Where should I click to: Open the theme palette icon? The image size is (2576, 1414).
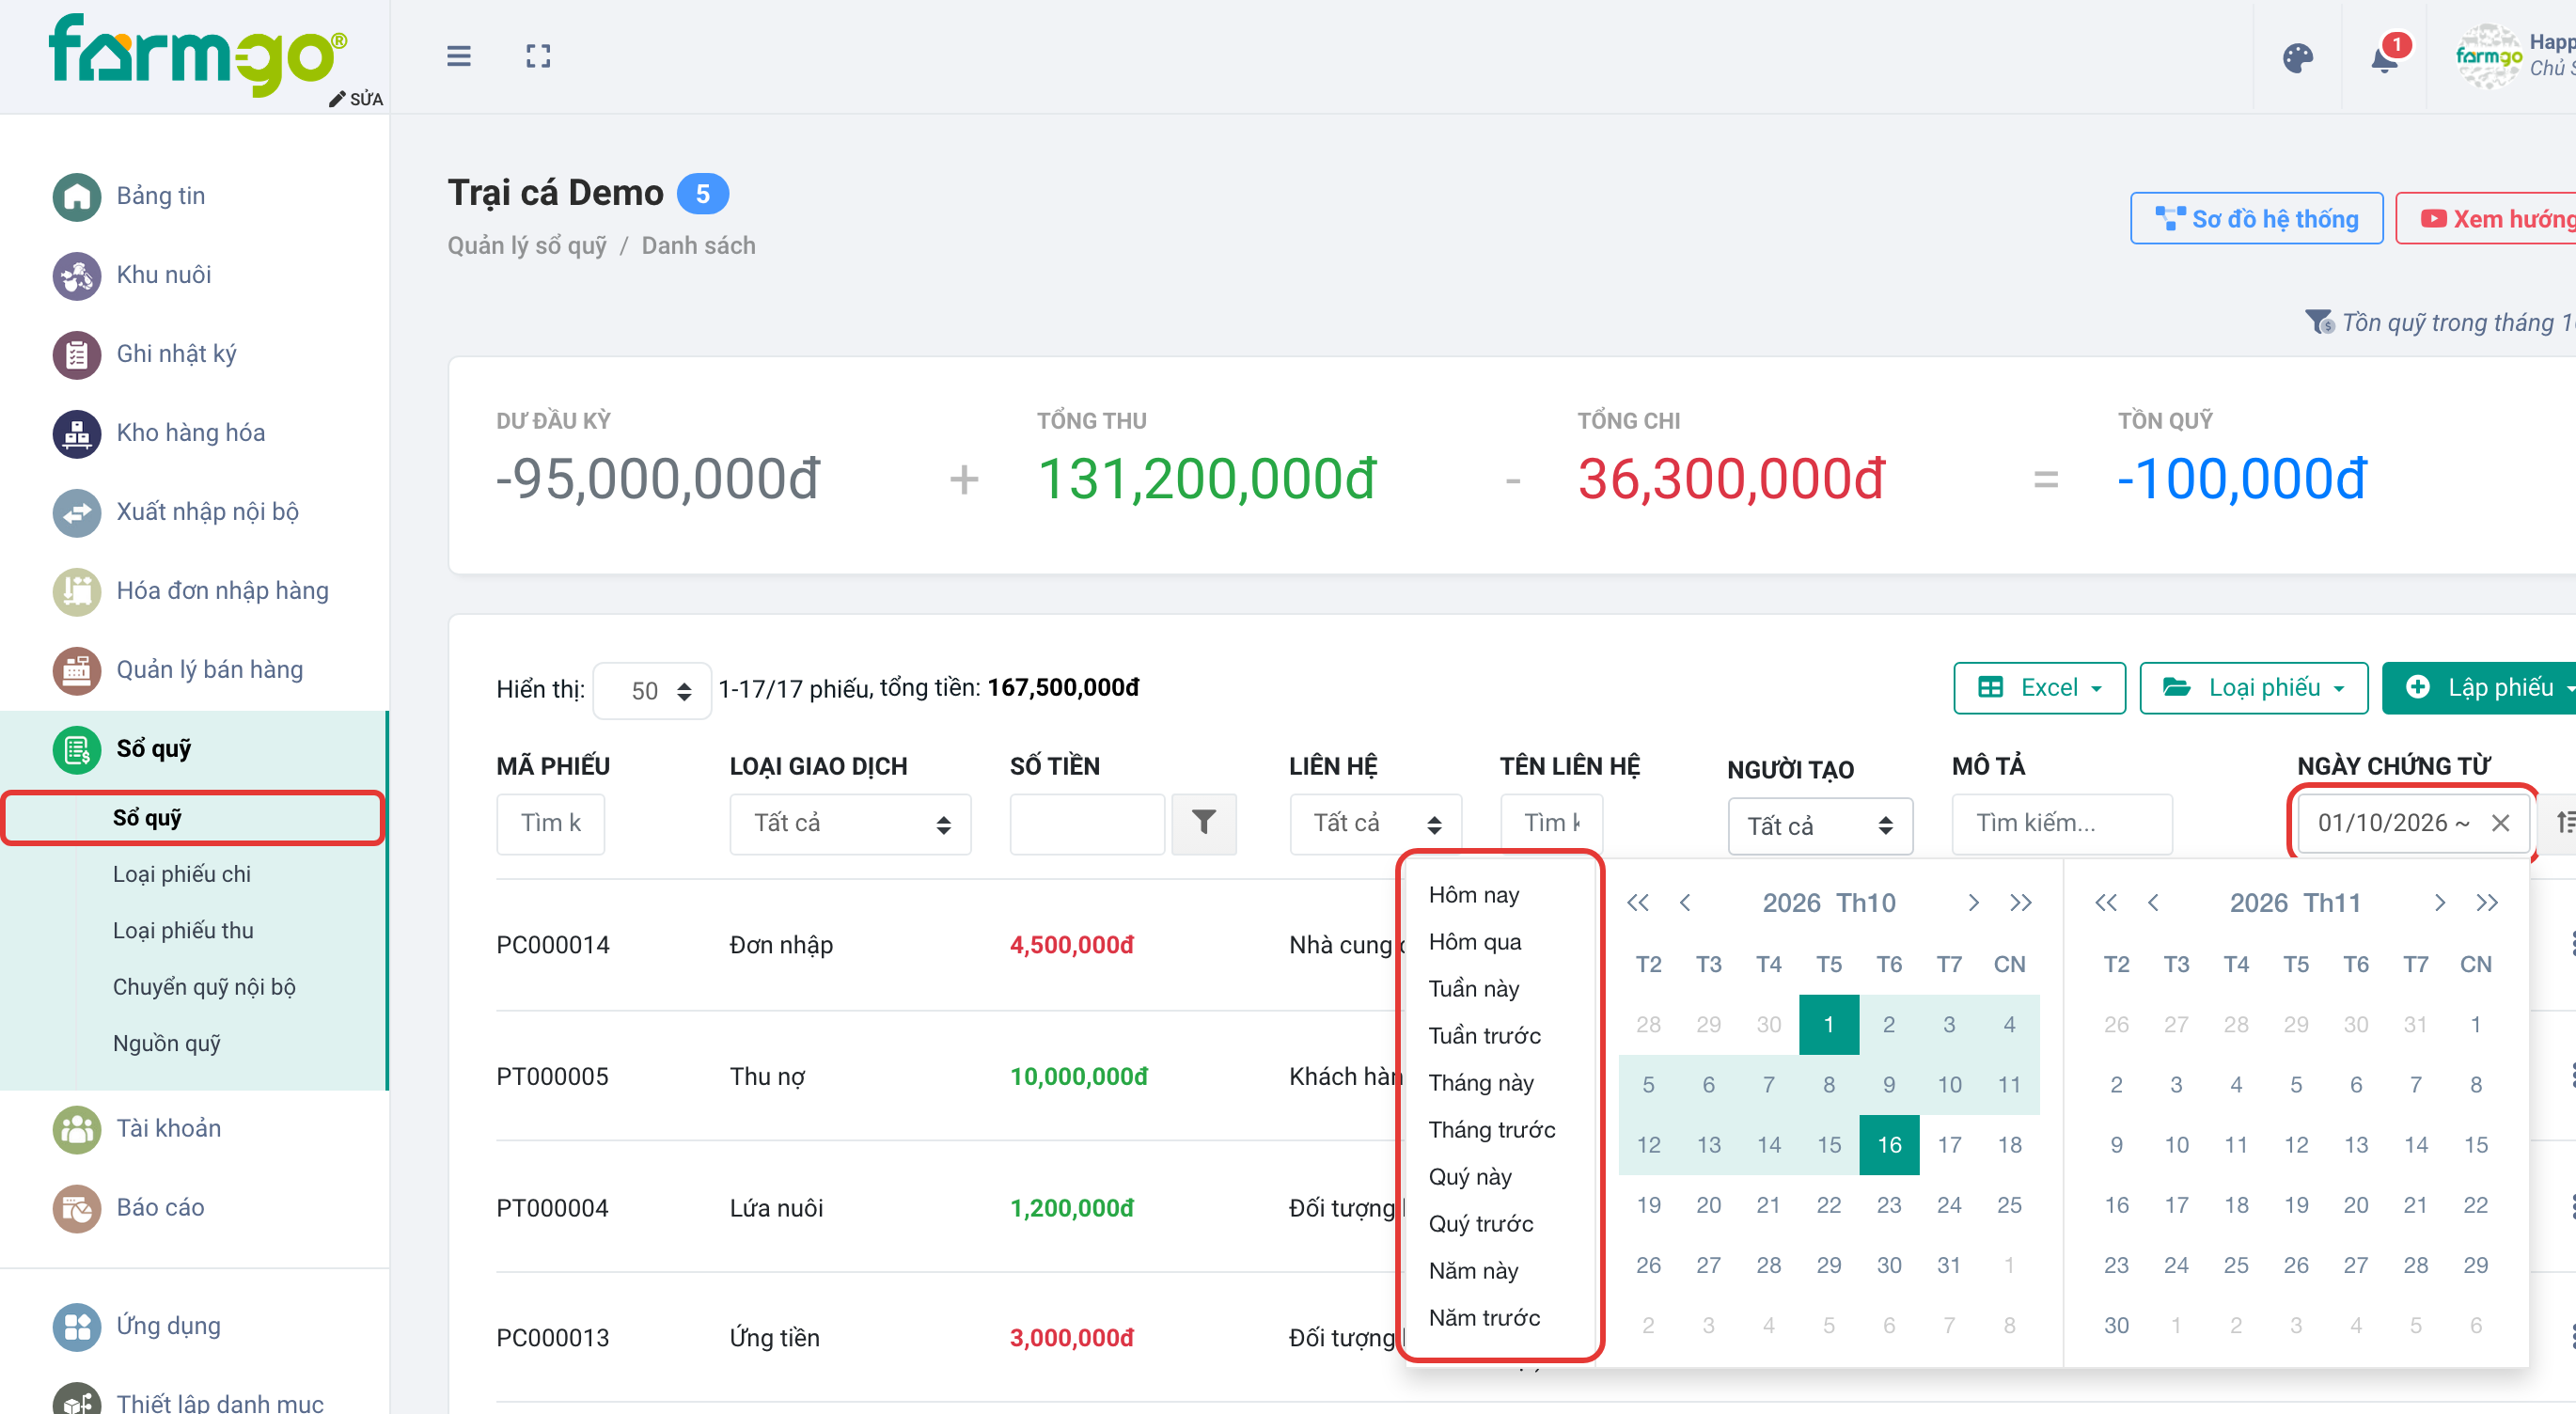pyautogui.click(x=2297, y=58)
